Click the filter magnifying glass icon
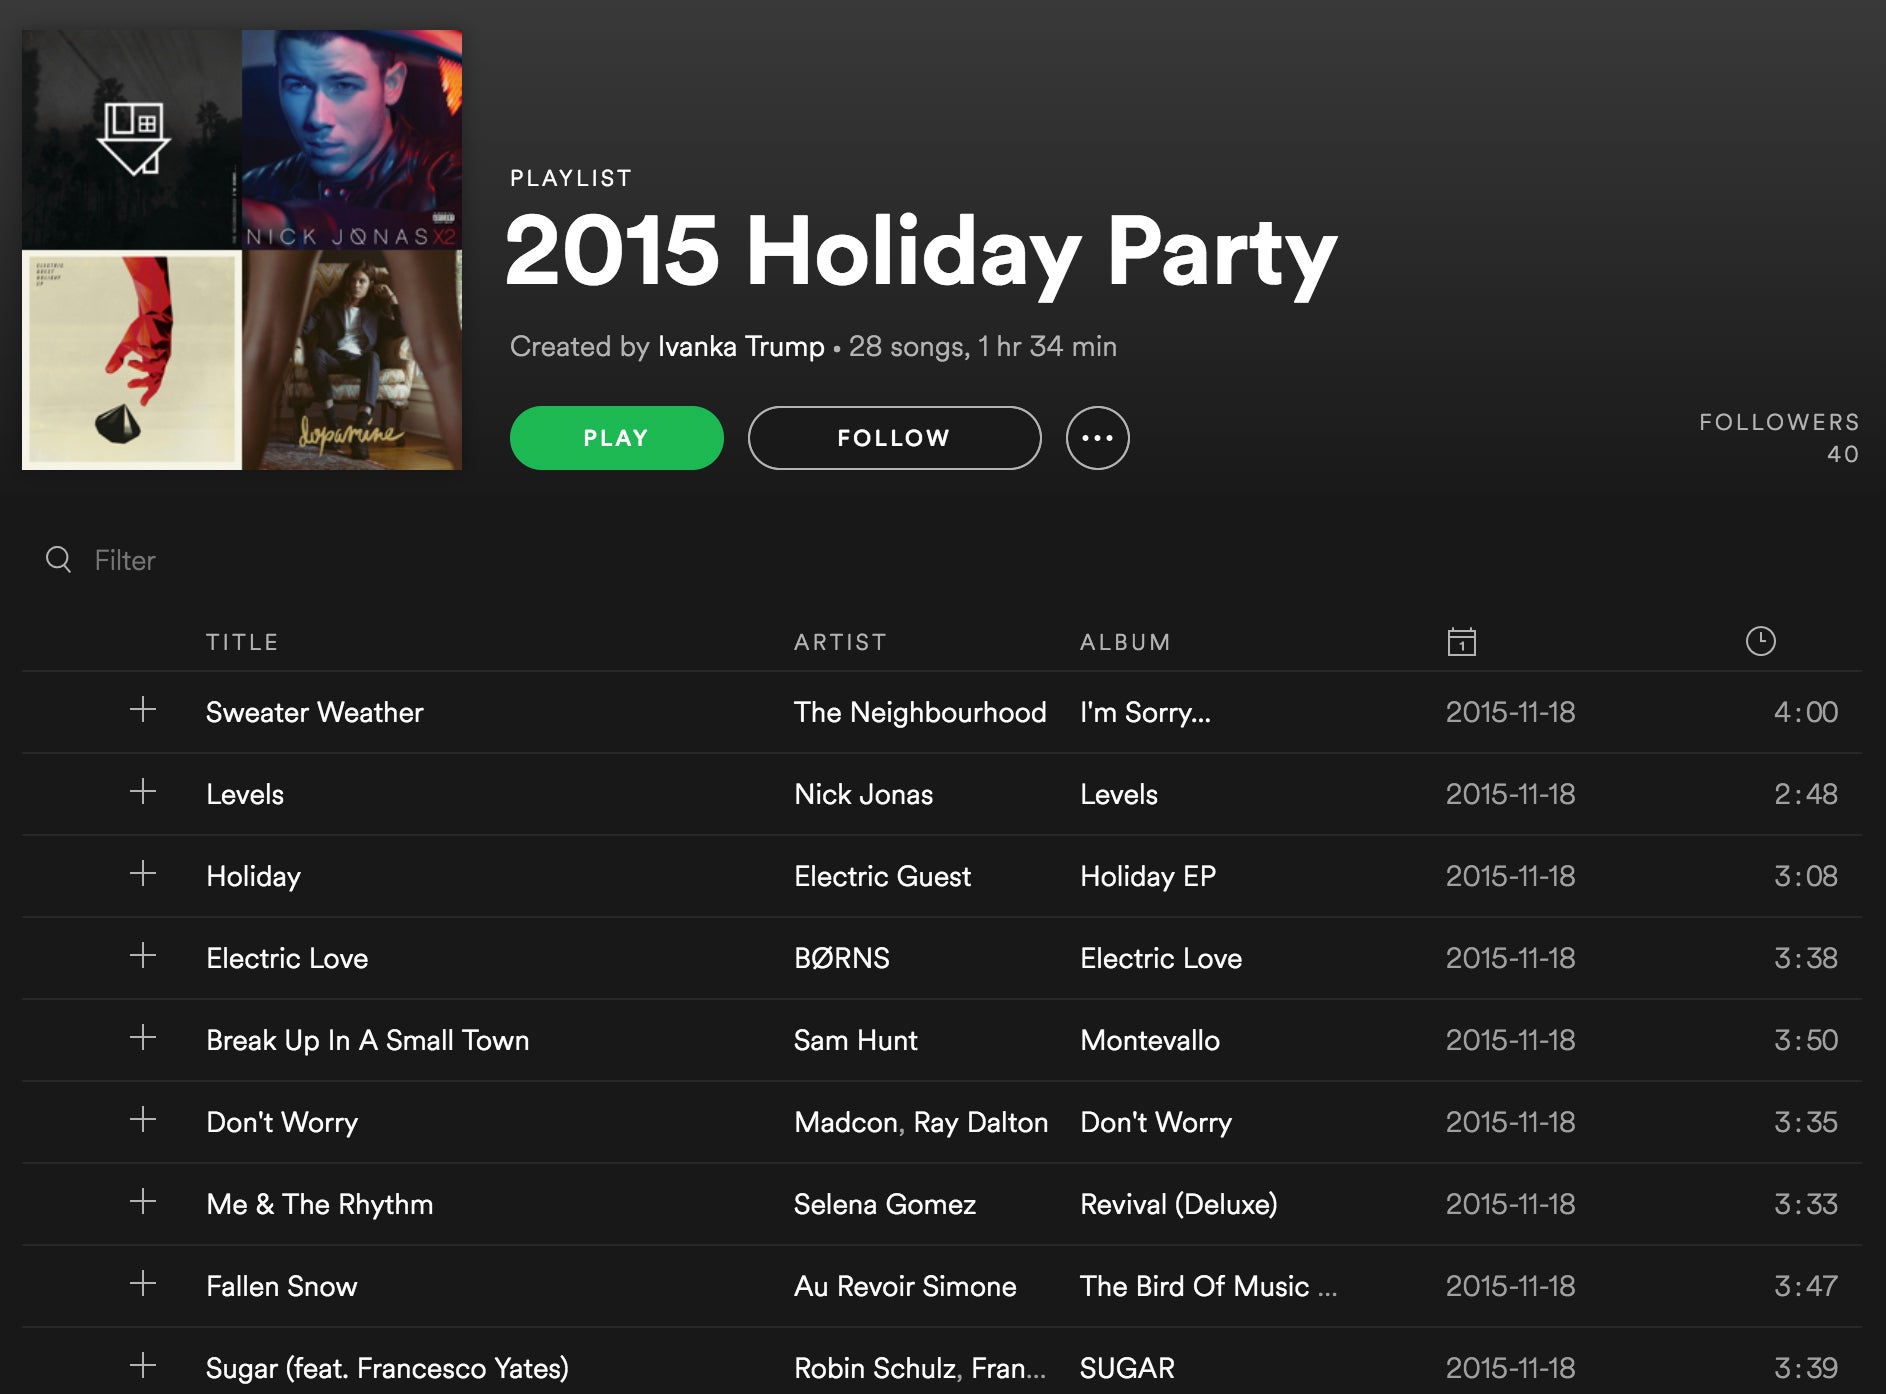The height and width of the screenshot is (1394, 1886). point(59,559)
